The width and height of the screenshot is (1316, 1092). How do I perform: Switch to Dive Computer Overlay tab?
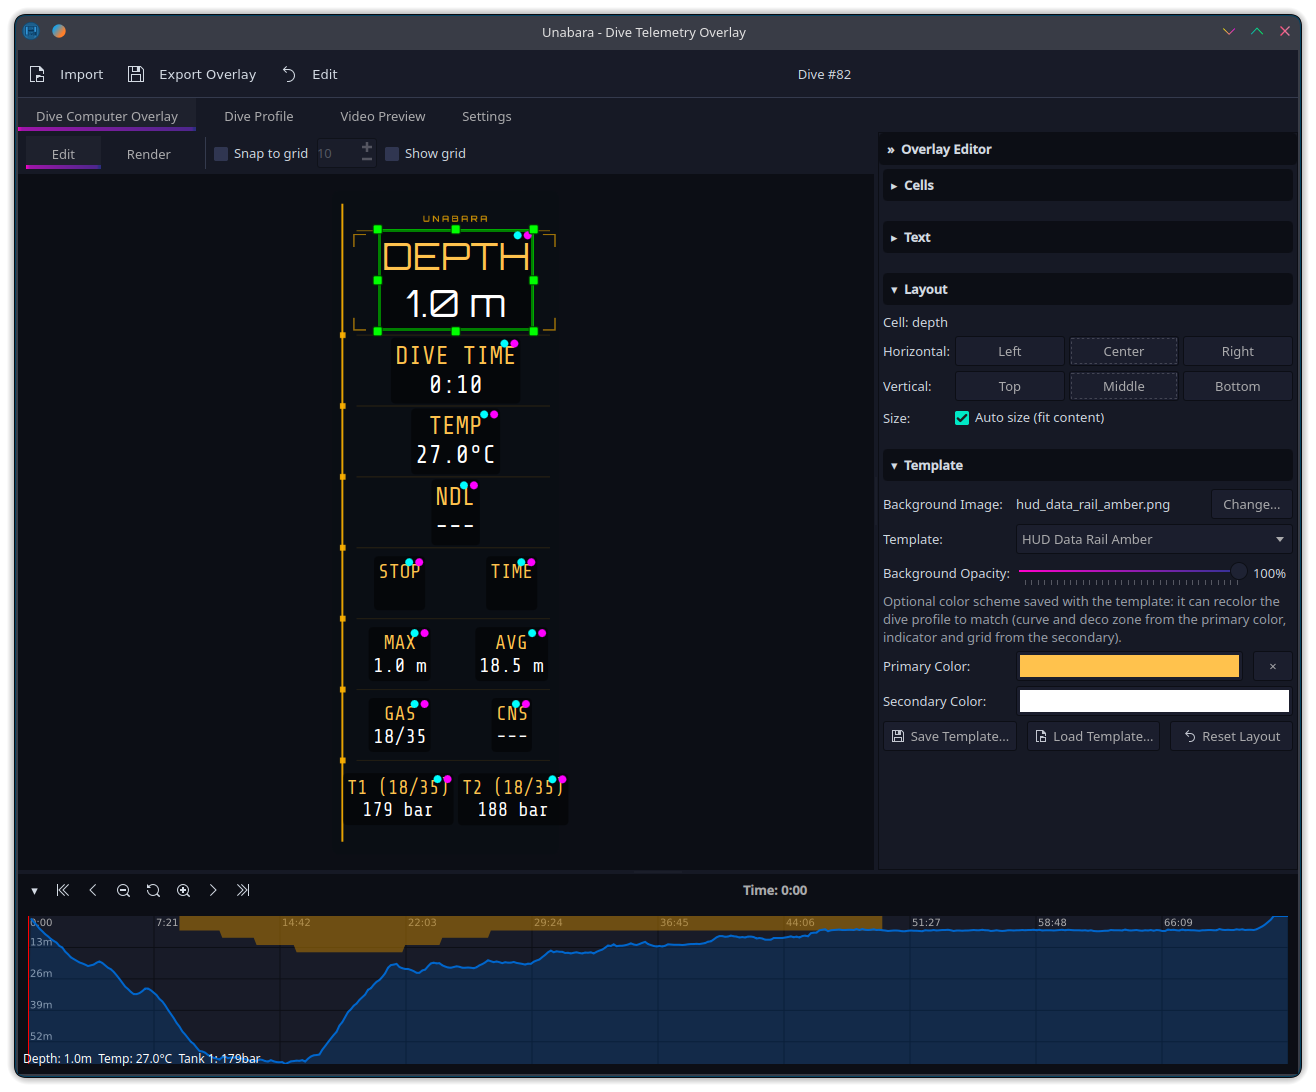coord(107,116)
